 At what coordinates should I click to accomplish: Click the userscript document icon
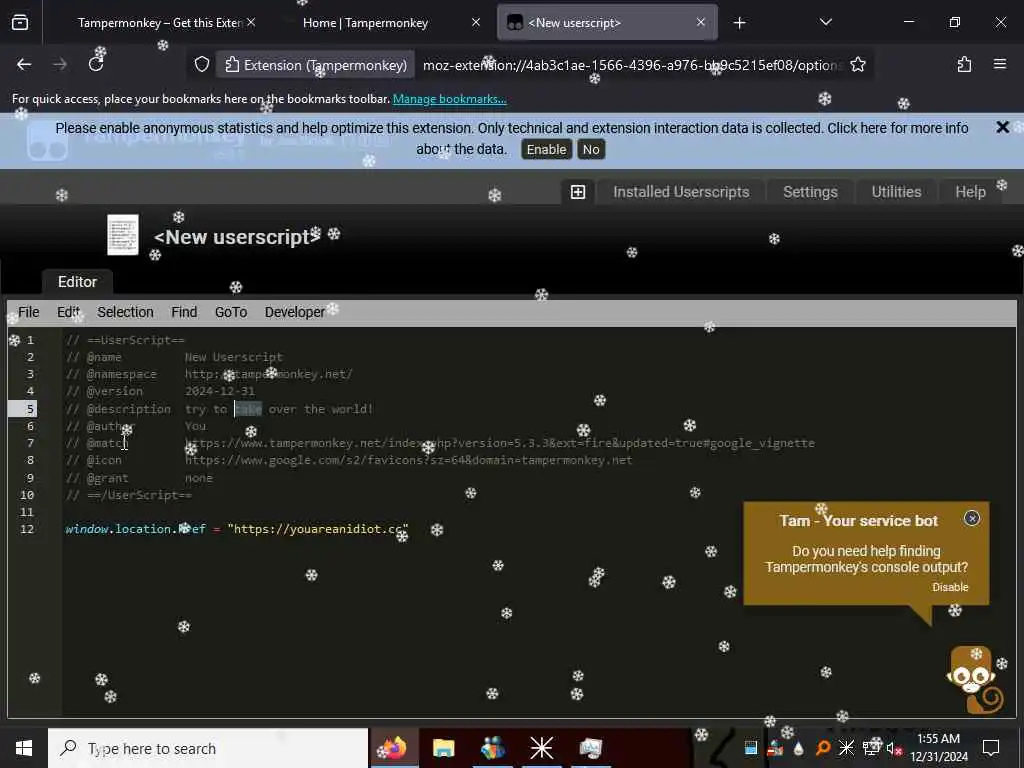pos(123,235)
